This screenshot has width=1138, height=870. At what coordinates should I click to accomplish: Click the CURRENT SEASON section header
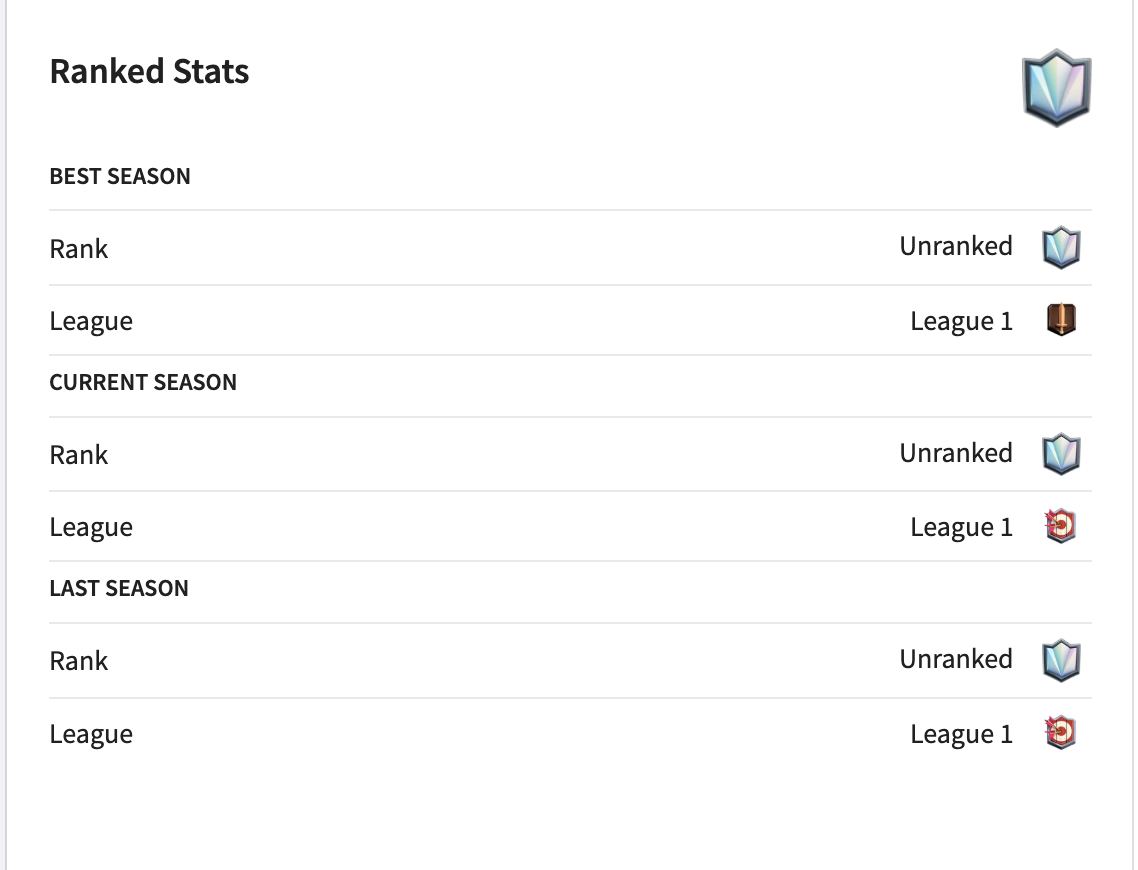[143, 383]
